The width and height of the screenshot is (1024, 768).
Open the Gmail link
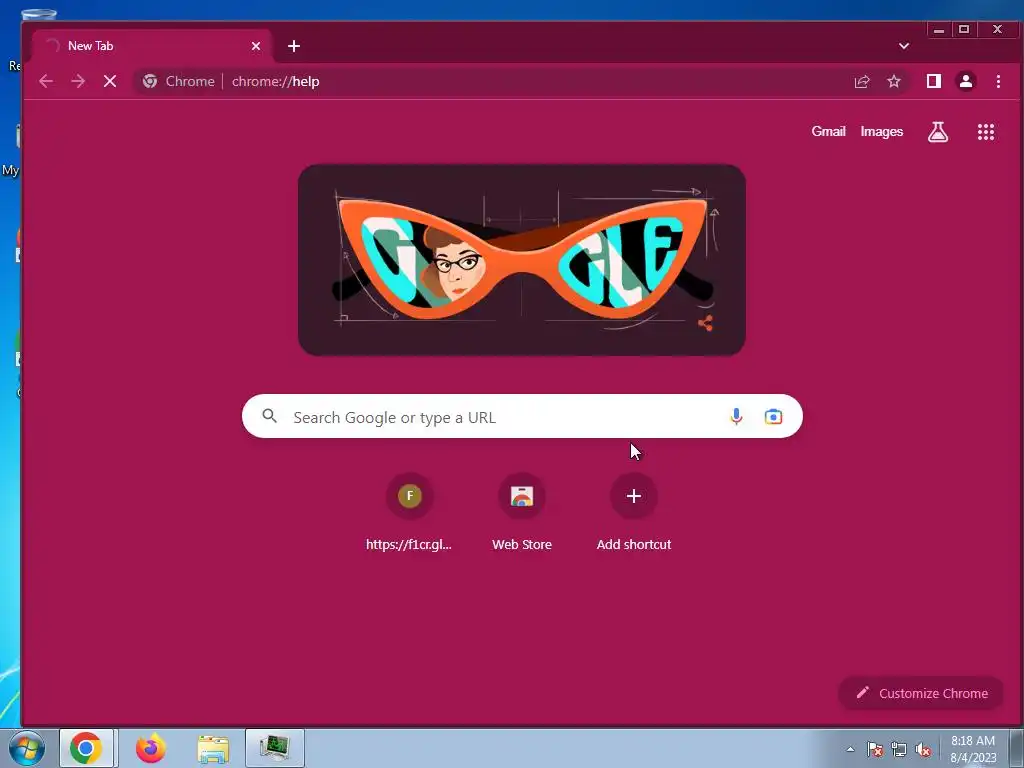[x=828, y=131]
